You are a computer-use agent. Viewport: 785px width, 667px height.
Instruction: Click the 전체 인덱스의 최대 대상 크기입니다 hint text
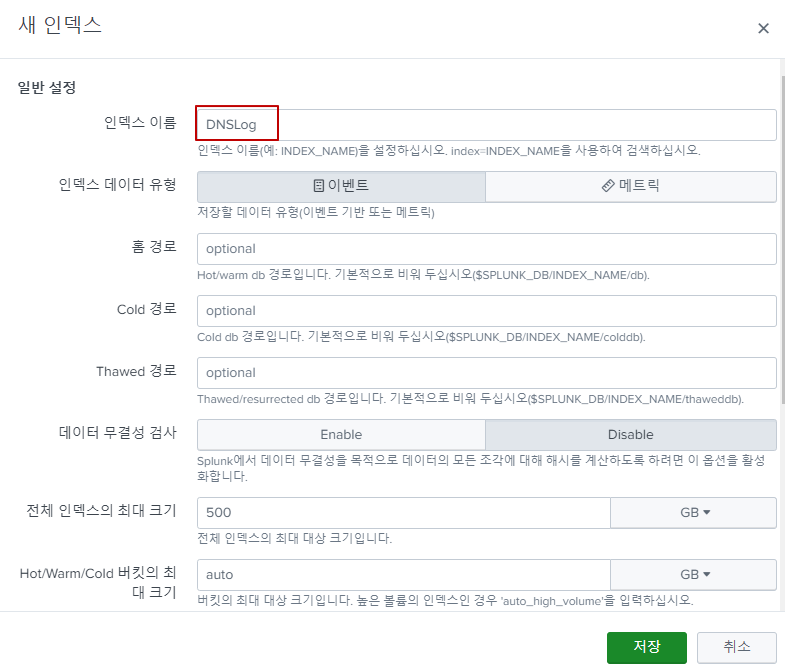pyautogui.click(x=294, y=538)
